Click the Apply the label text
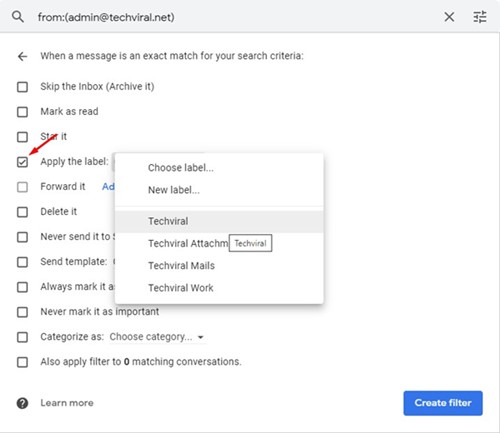The image size is (500, 433). pos(74,162)
